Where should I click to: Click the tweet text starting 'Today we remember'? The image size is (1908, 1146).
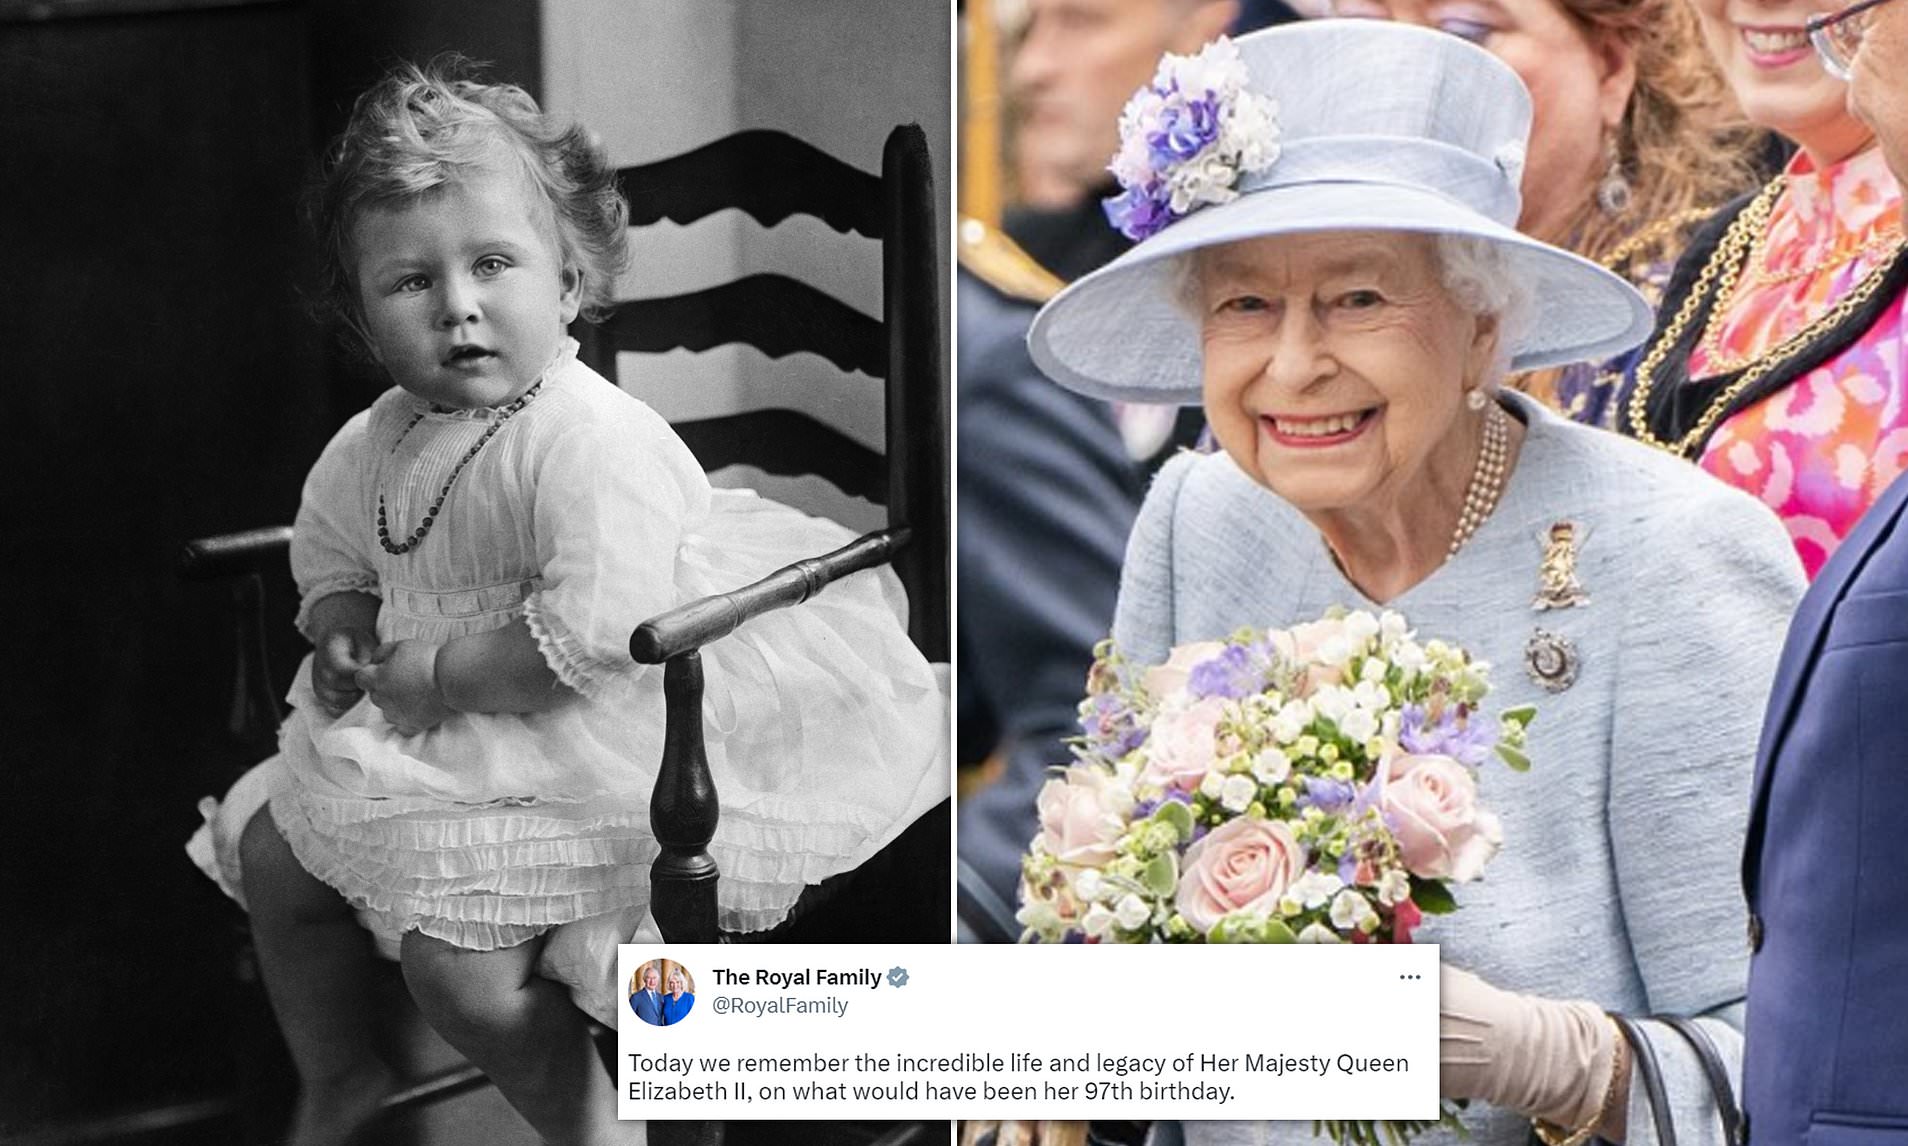coord(1018,1077)
